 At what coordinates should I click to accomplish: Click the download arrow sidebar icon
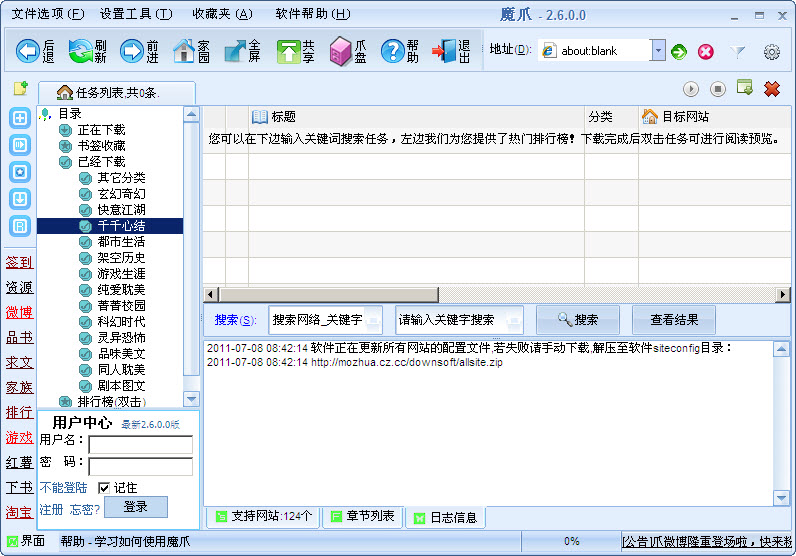20,199
